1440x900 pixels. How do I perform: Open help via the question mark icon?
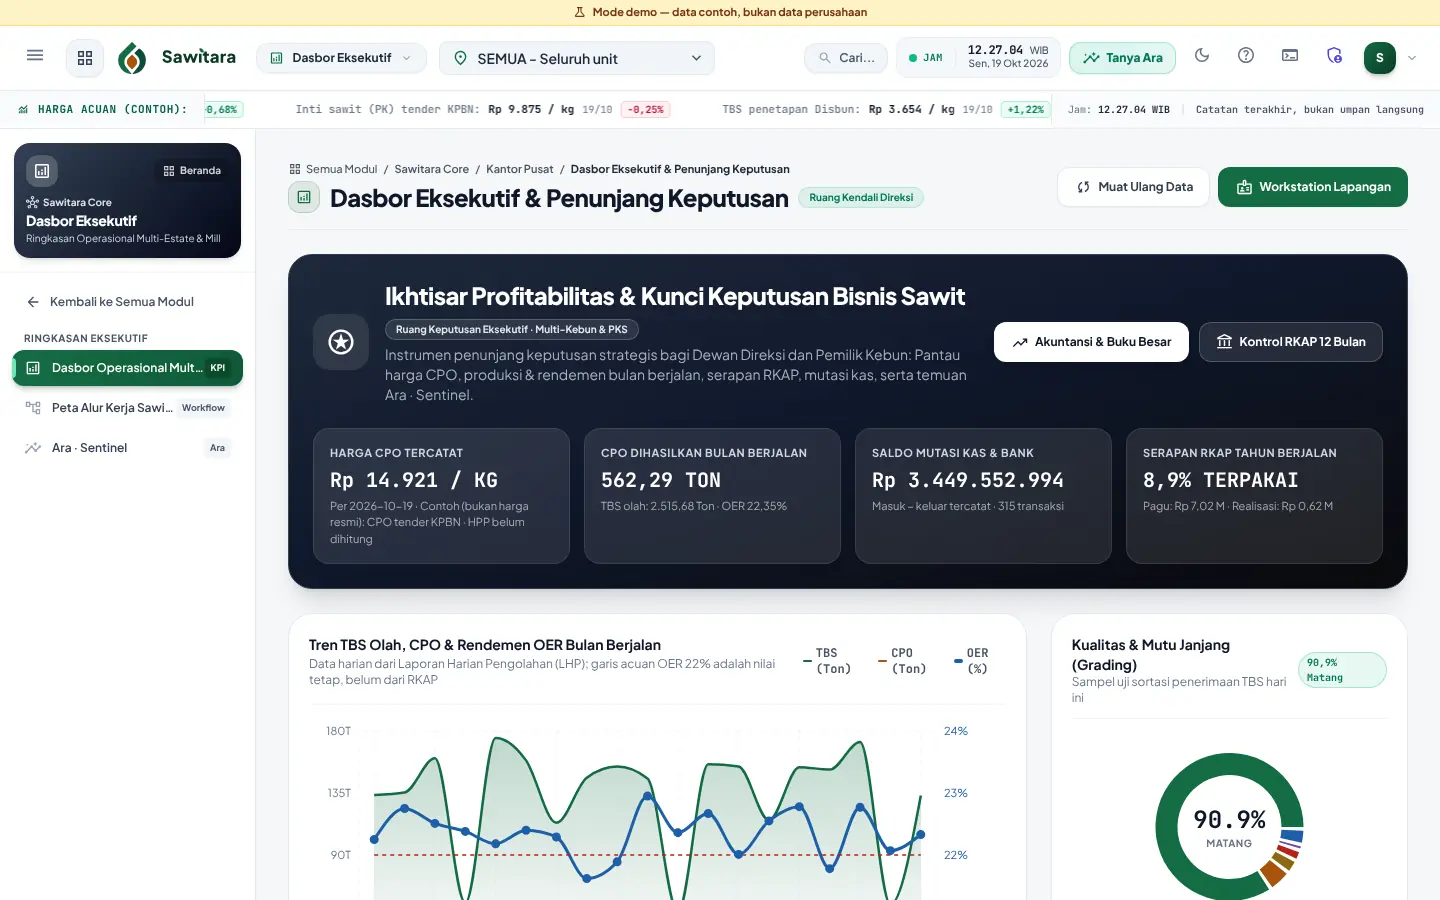(x=1246, y=56)
